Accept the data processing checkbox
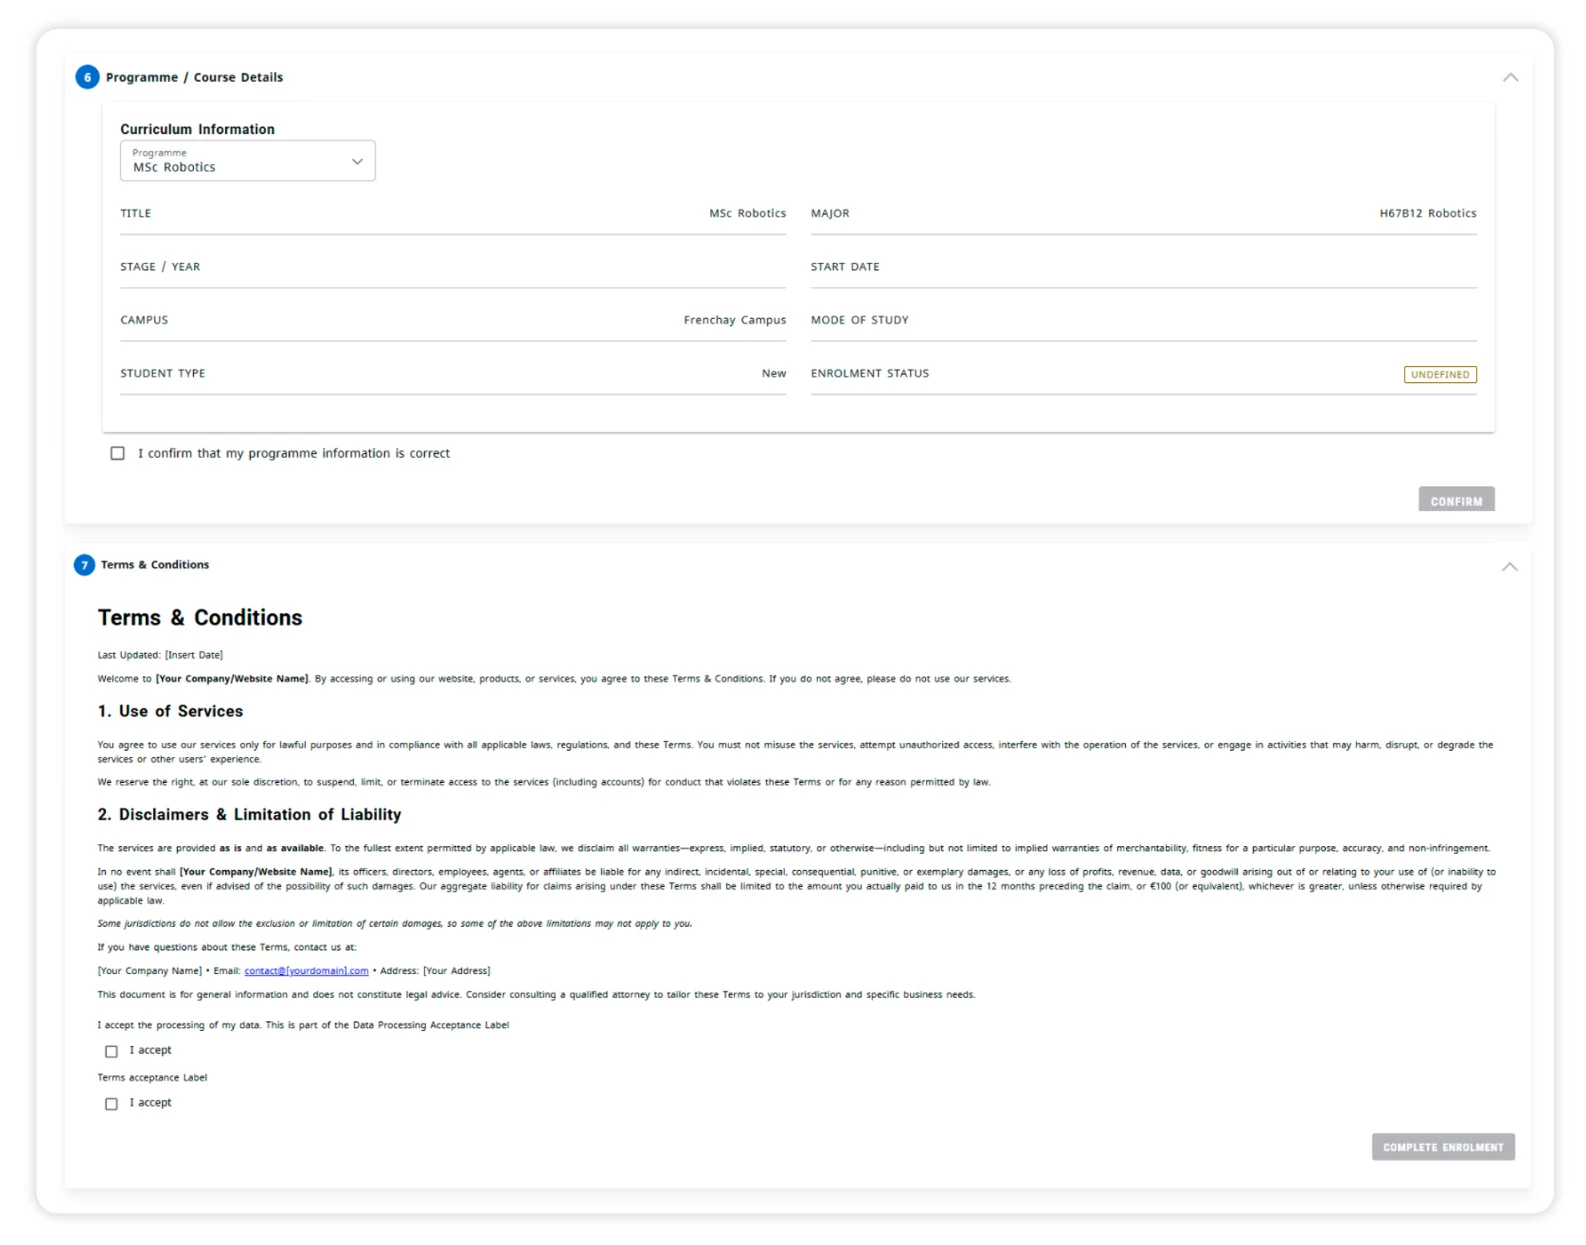Screen dimensions: 1586x1245 tap(111, 1051)
